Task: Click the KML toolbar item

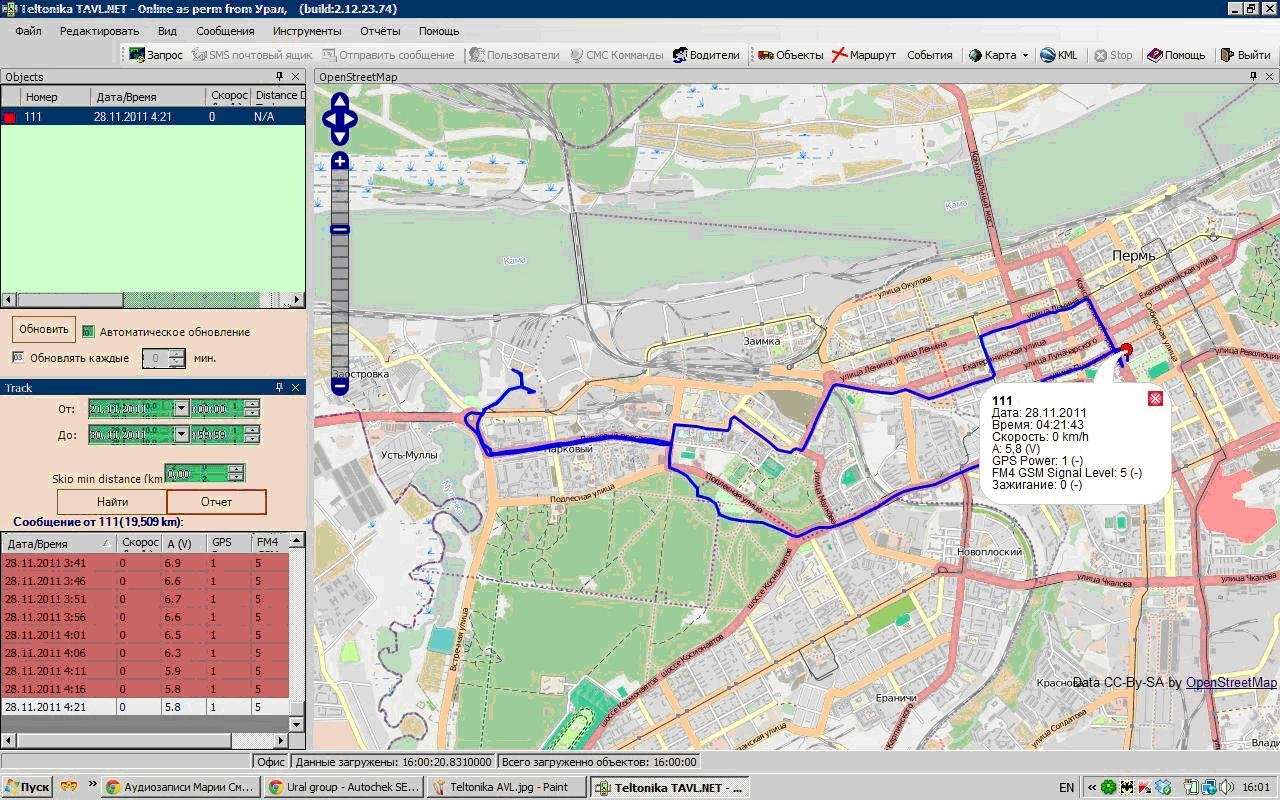Action: [x=1059, y=55]
